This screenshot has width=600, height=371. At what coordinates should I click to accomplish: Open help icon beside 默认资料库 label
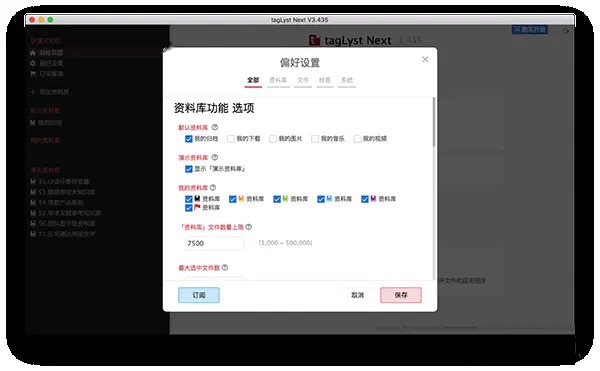[x=215, y=127]
